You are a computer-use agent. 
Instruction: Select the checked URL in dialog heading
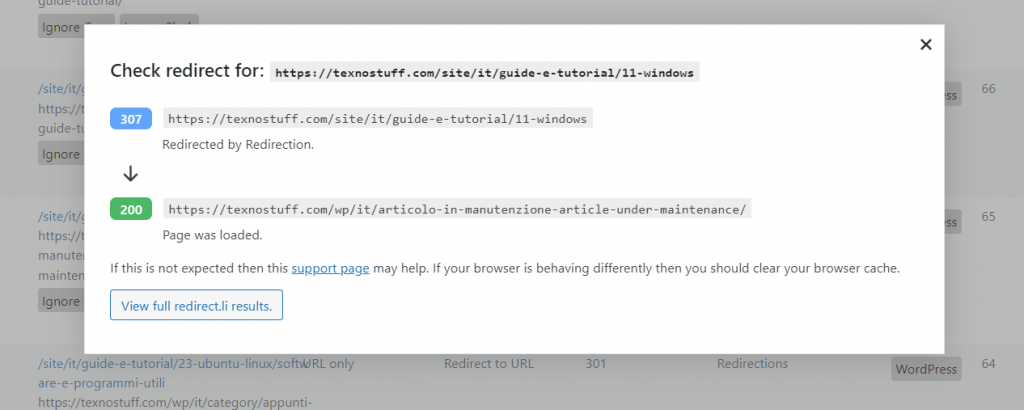pos(485,73)
